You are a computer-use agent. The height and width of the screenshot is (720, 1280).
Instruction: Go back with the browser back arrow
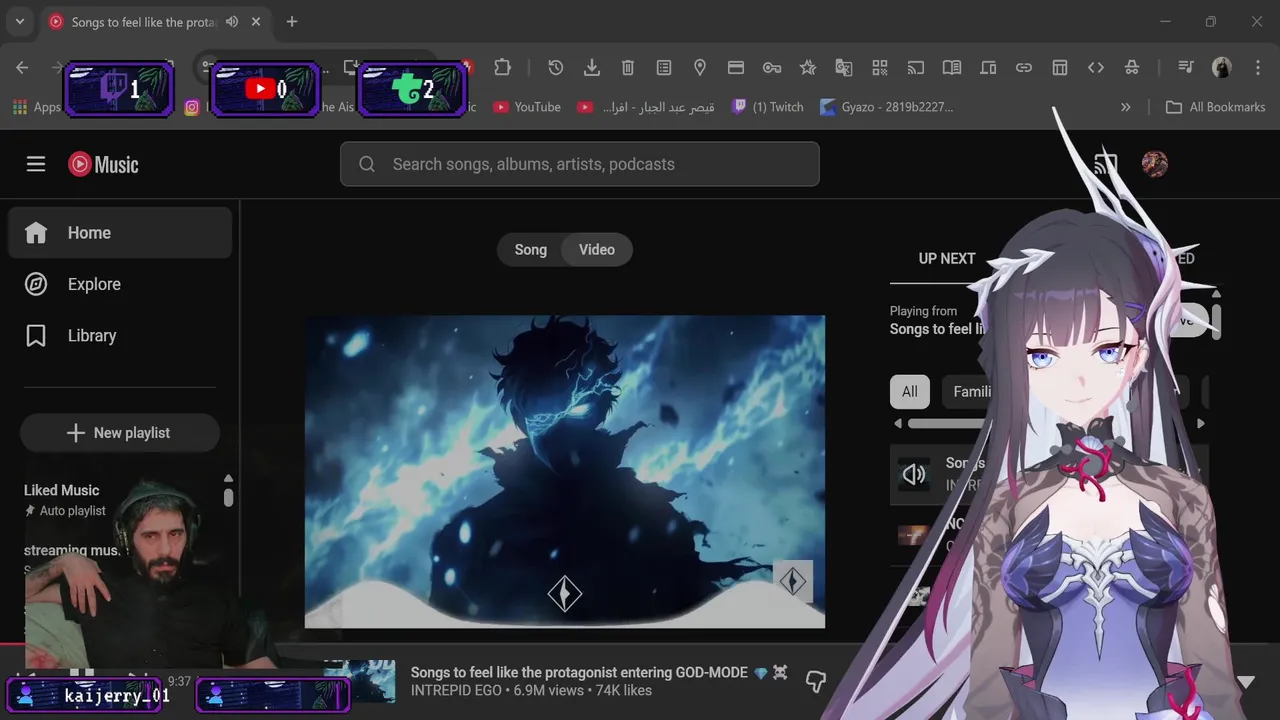22,67
